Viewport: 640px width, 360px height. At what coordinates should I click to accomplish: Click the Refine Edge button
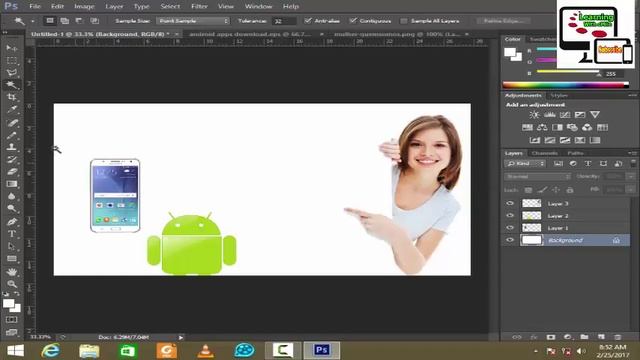(x=503, y=20)
